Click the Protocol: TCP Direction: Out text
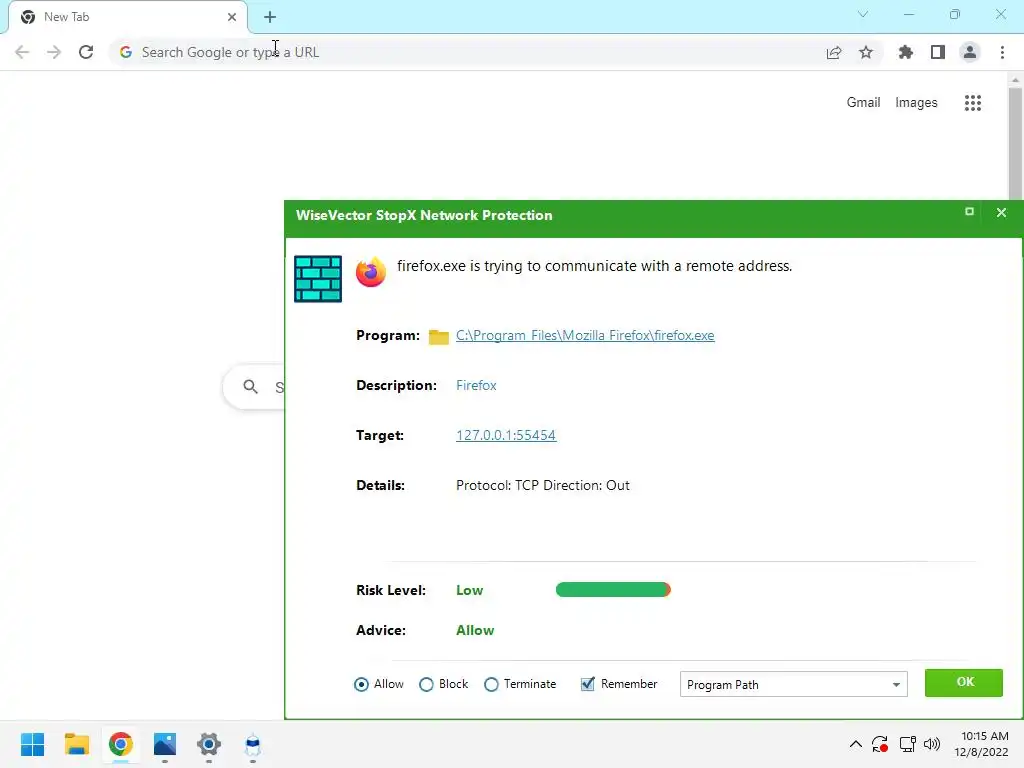 click(x=543, y=485)
